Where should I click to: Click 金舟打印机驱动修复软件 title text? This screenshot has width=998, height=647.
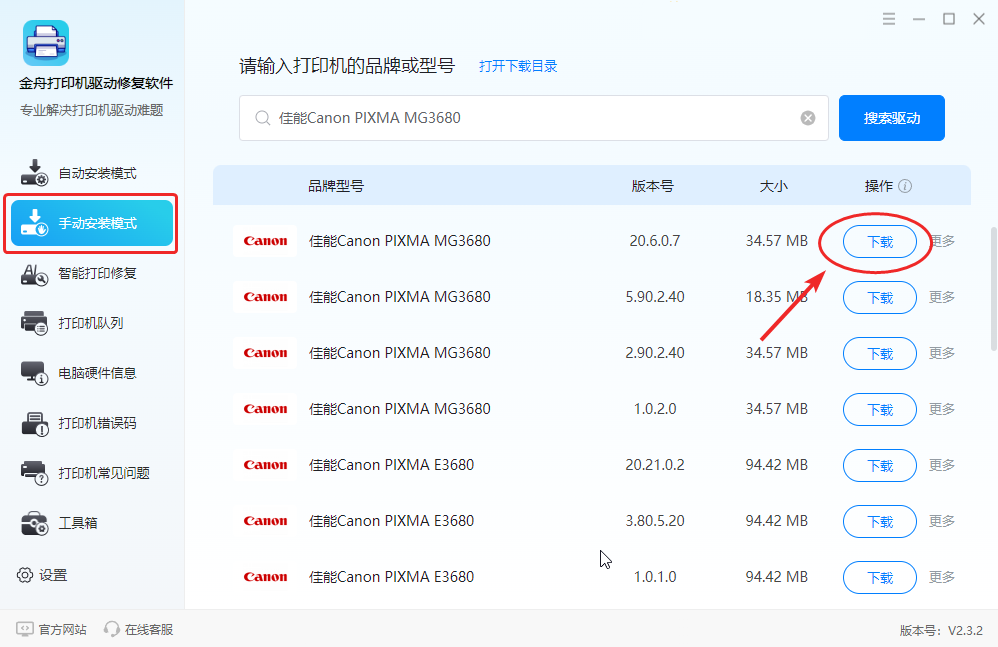[x=96, y=83]
